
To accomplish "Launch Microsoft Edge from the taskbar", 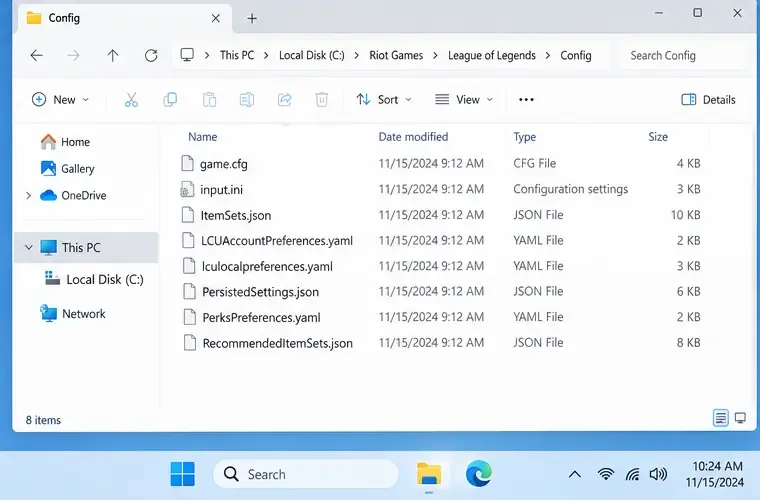I will (479, 473).
